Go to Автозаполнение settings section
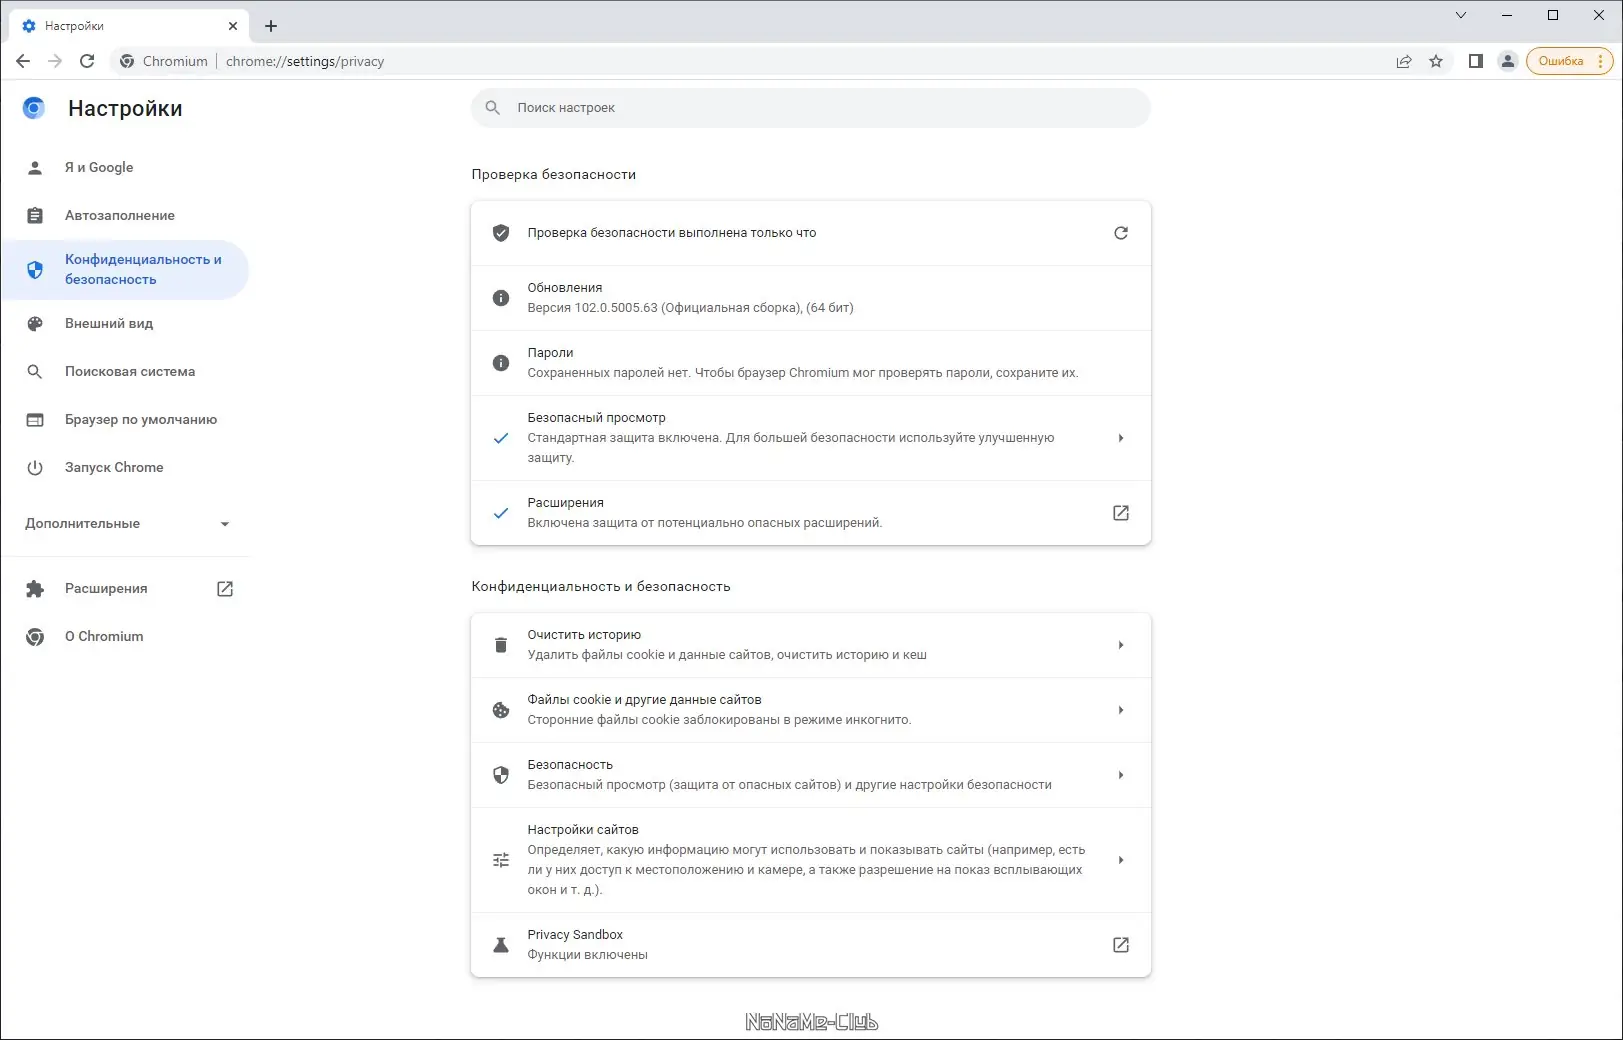The image size is (1623, 1040). click(x=120, y=216)
